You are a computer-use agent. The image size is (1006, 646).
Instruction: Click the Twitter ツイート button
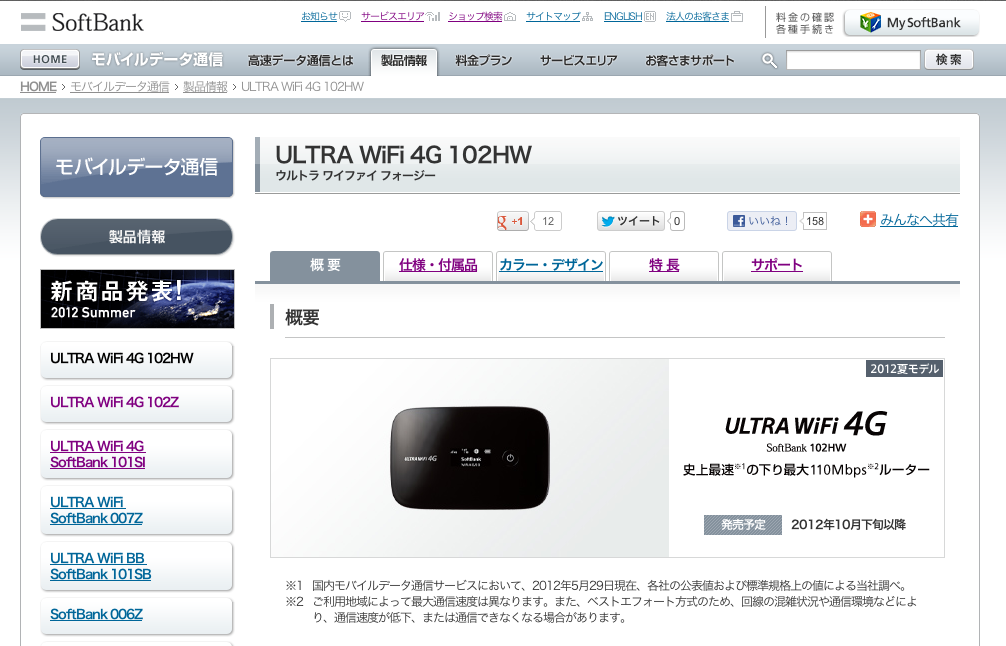631,221
